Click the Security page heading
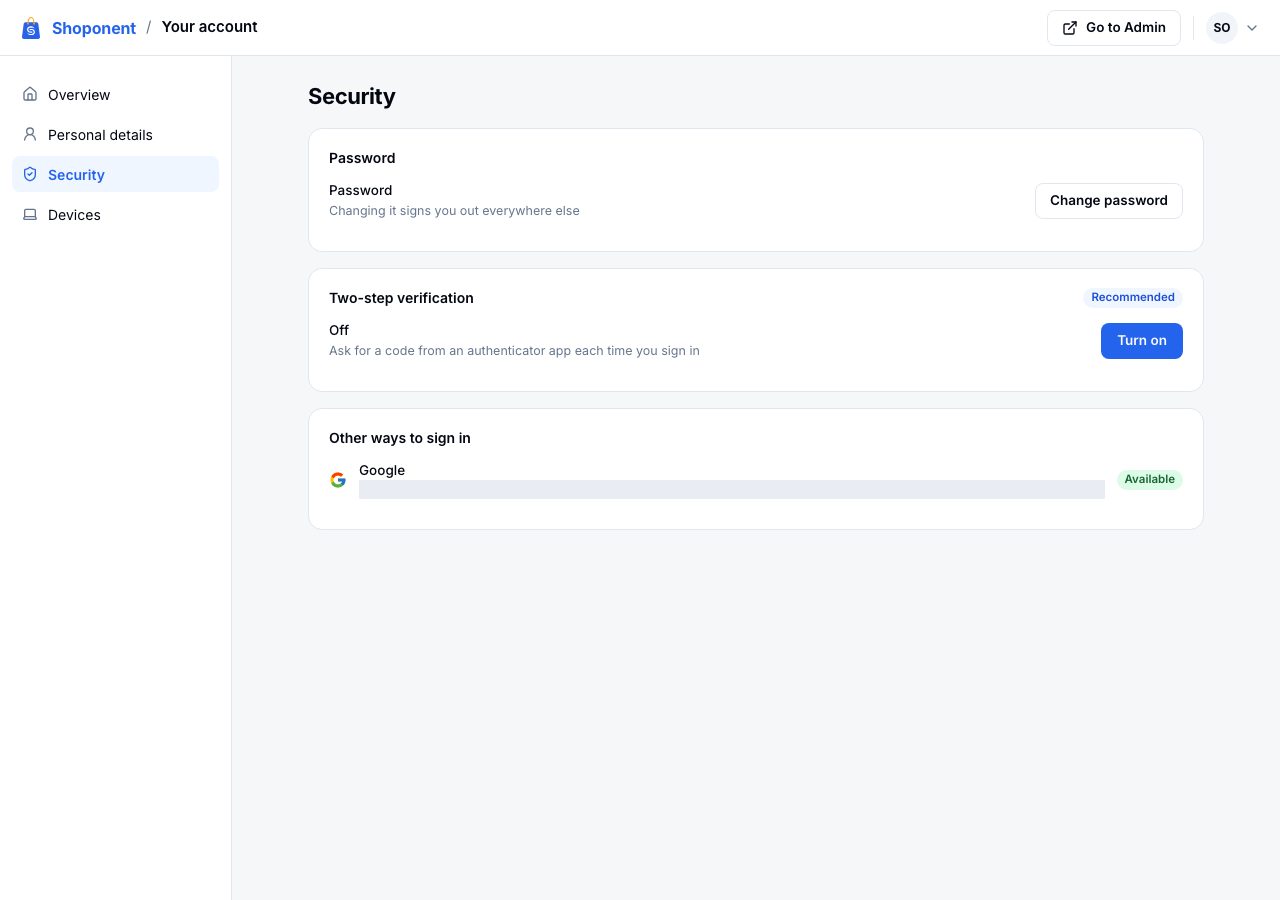 click(352, 96)
